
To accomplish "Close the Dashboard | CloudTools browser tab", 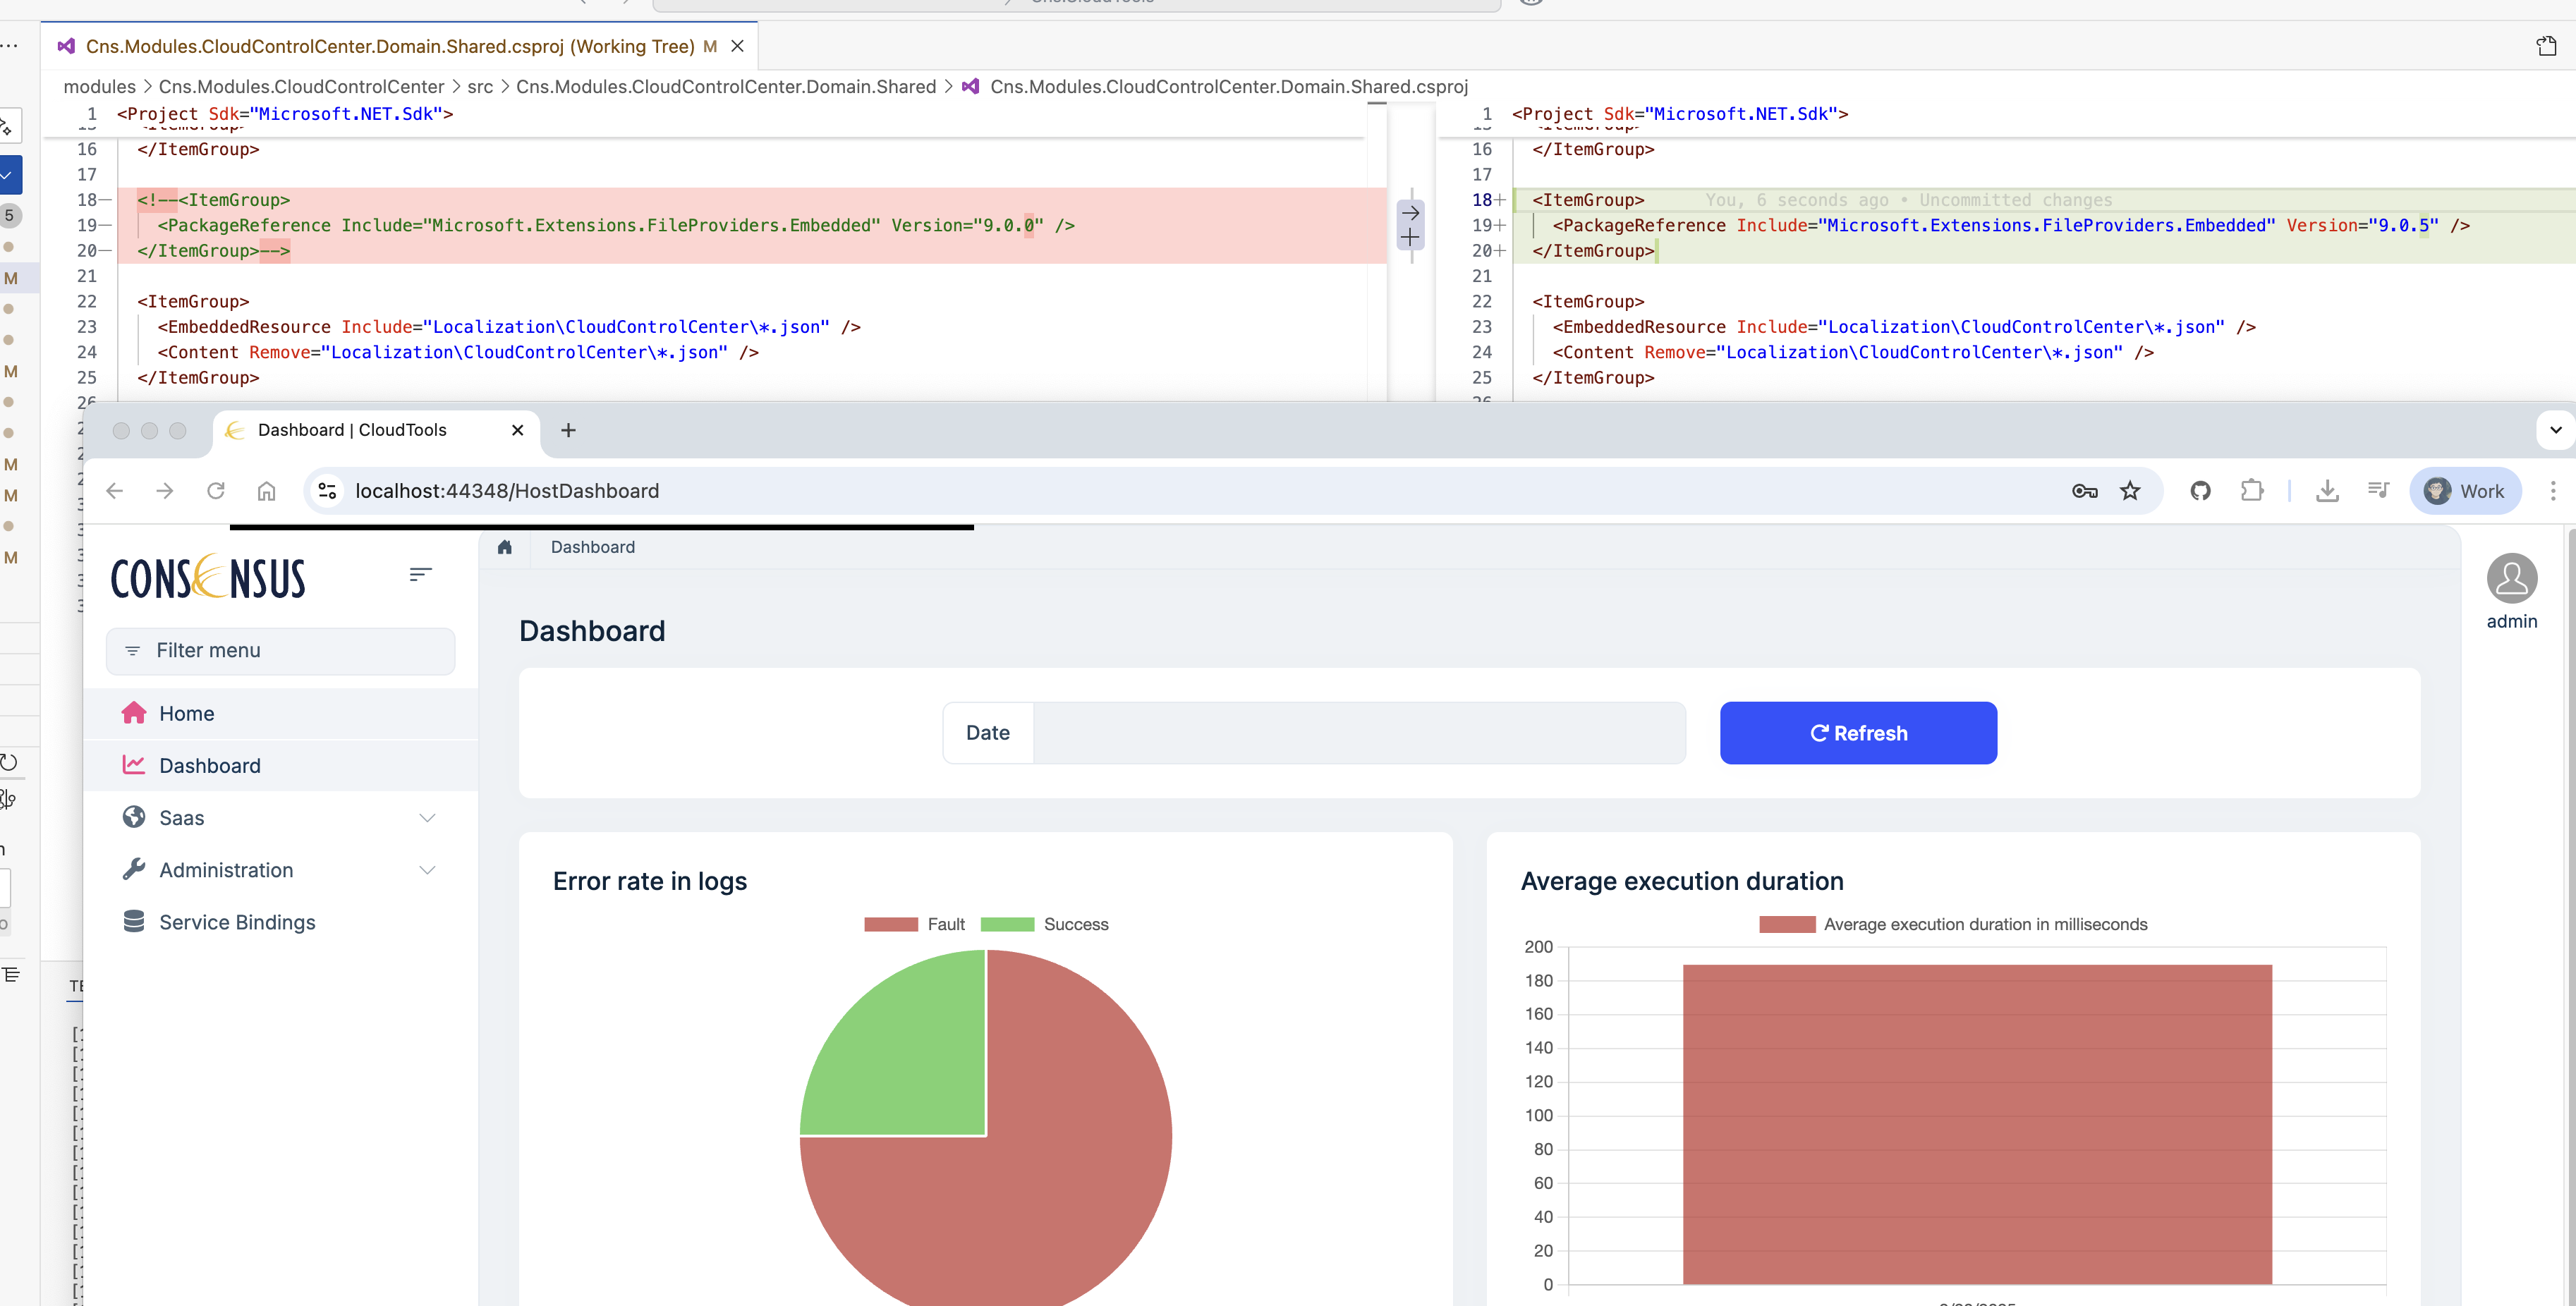I will pos(517,430).
